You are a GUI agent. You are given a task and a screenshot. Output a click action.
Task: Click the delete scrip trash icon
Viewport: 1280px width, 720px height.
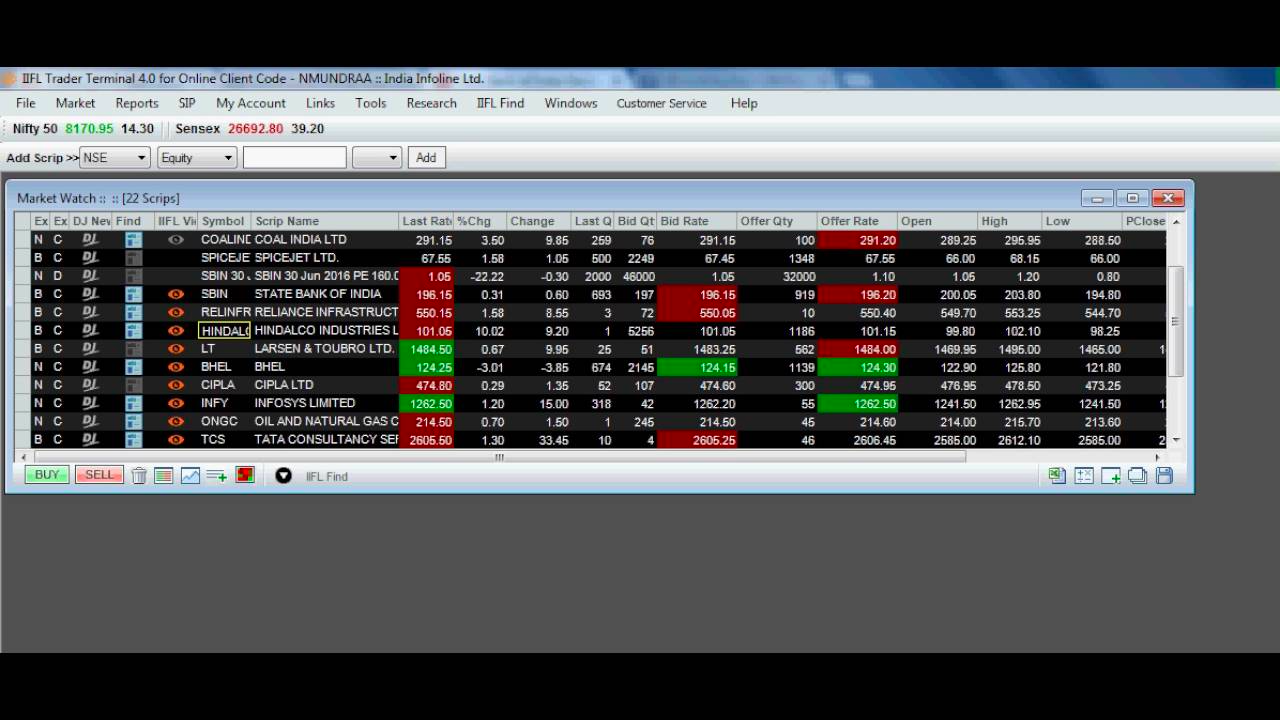pos(139,476)
